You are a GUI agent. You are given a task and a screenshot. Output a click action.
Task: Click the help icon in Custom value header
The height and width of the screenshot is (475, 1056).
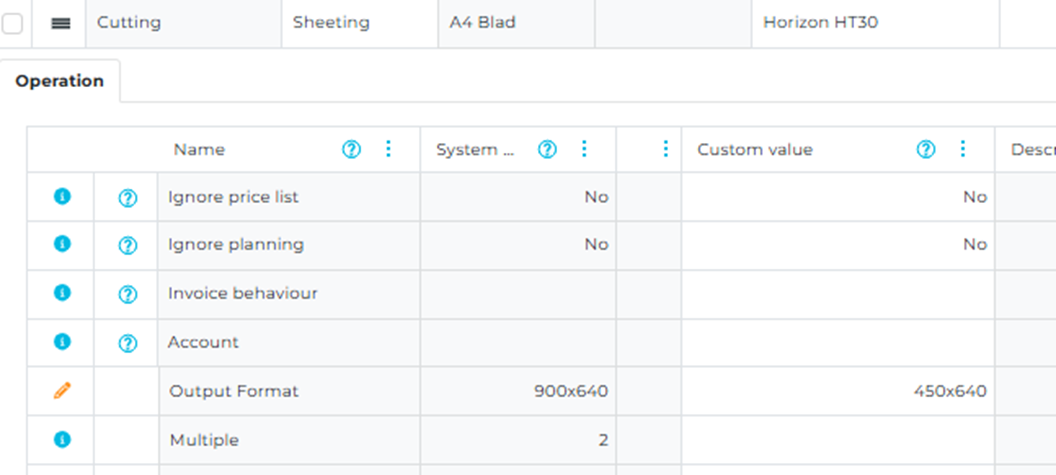[x=926, y=149]
